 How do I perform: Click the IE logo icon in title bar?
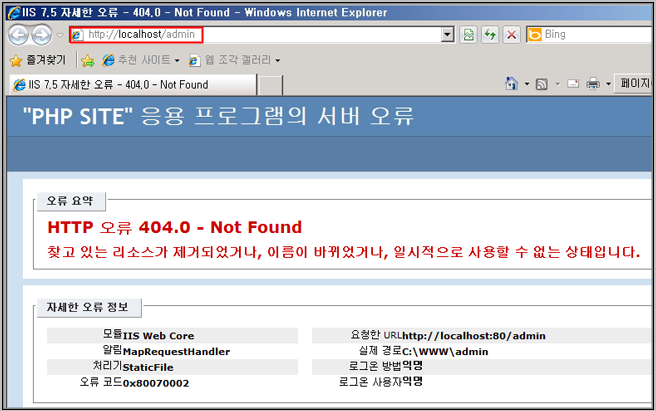pyautogui.click(x=13, y=13)
